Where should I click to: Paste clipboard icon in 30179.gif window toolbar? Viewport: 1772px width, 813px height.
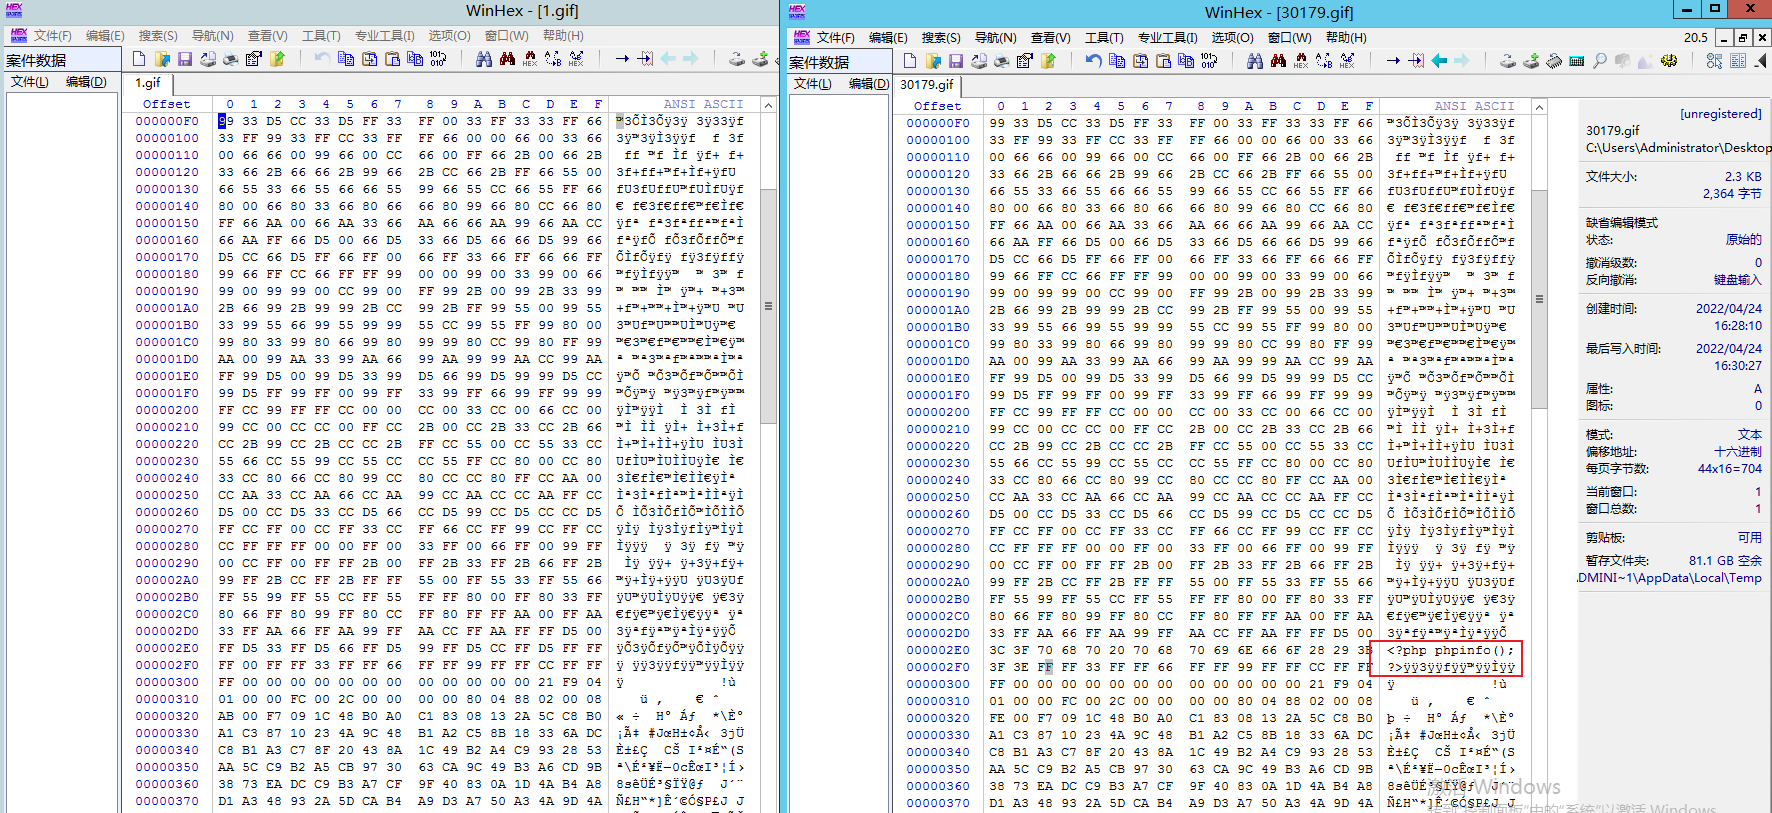[x=1163, y=61]
